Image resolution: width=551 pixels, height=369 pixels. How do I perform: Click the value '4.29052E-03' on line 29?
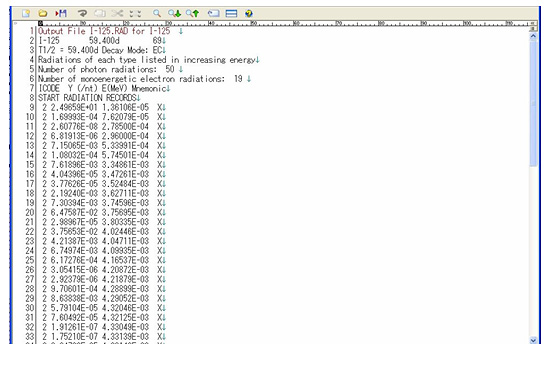[125, 299]
